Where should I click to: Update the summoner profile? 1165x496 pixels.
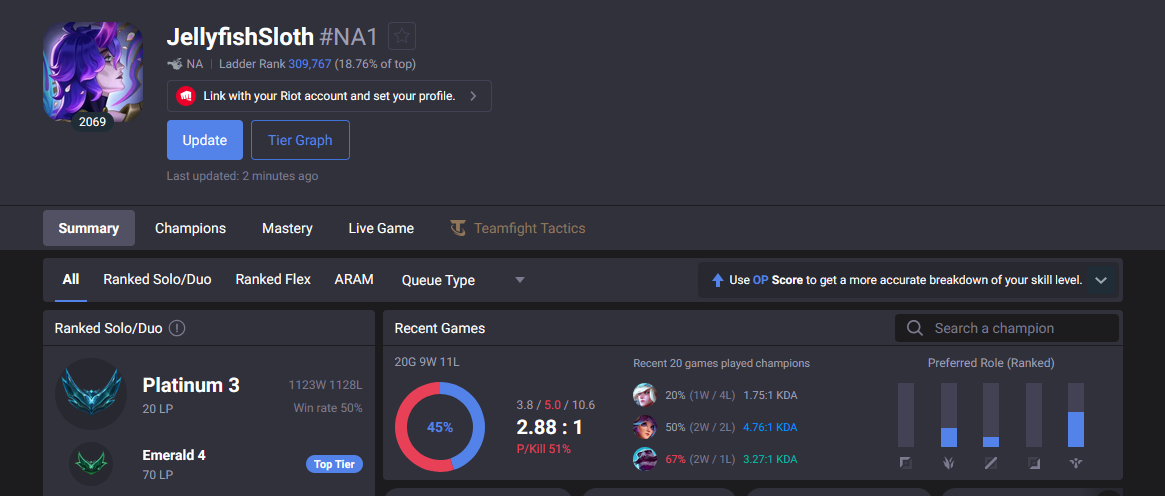click(204, 140)
